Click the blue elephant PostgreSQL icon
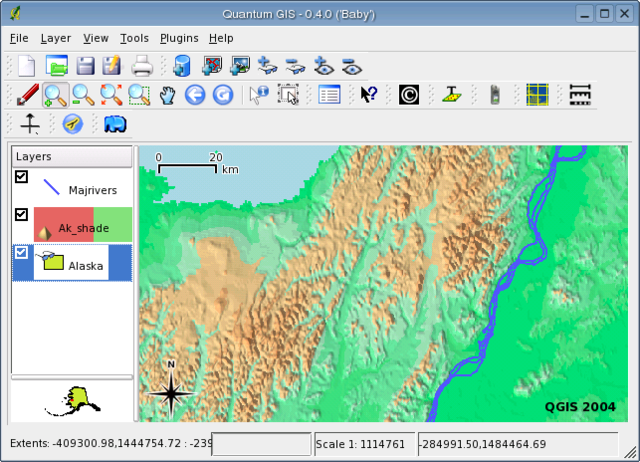 point(115,123)
